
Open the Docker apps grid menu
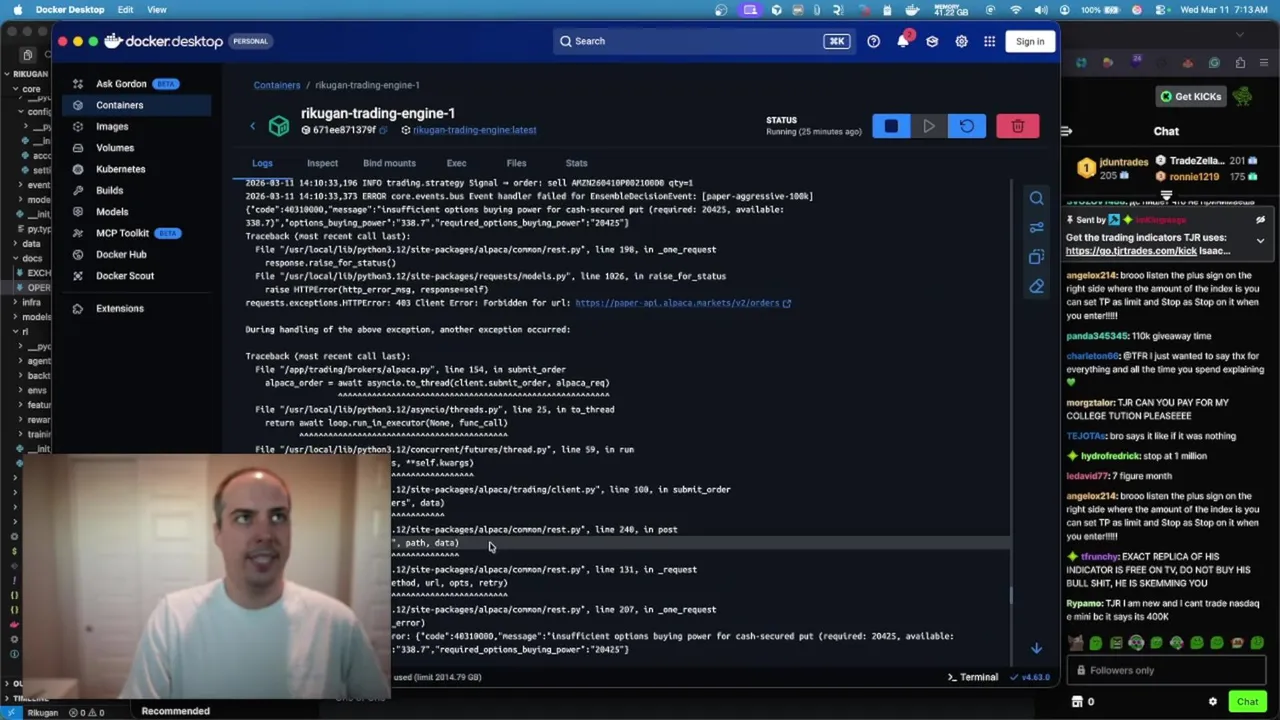[x=989, y=41]
